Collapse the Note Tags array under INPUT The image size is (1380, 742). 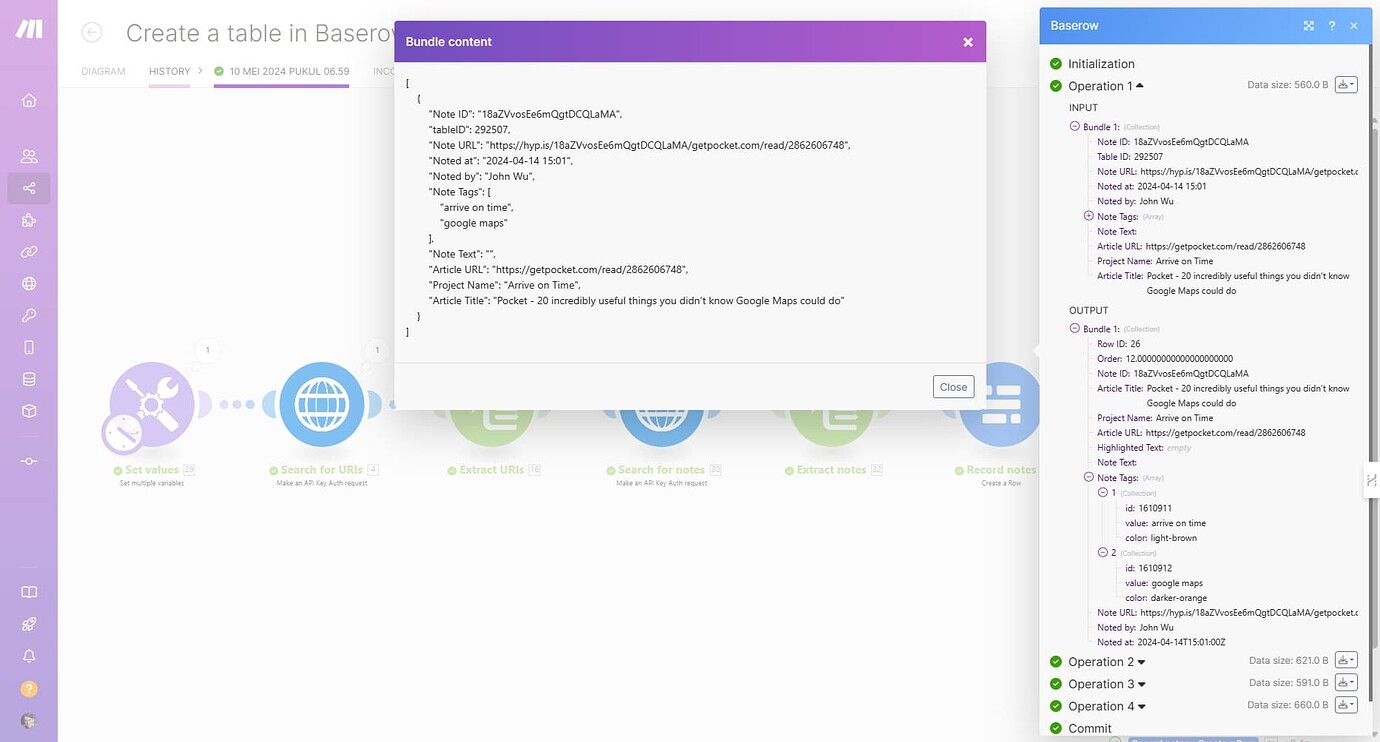[1087, 215]
